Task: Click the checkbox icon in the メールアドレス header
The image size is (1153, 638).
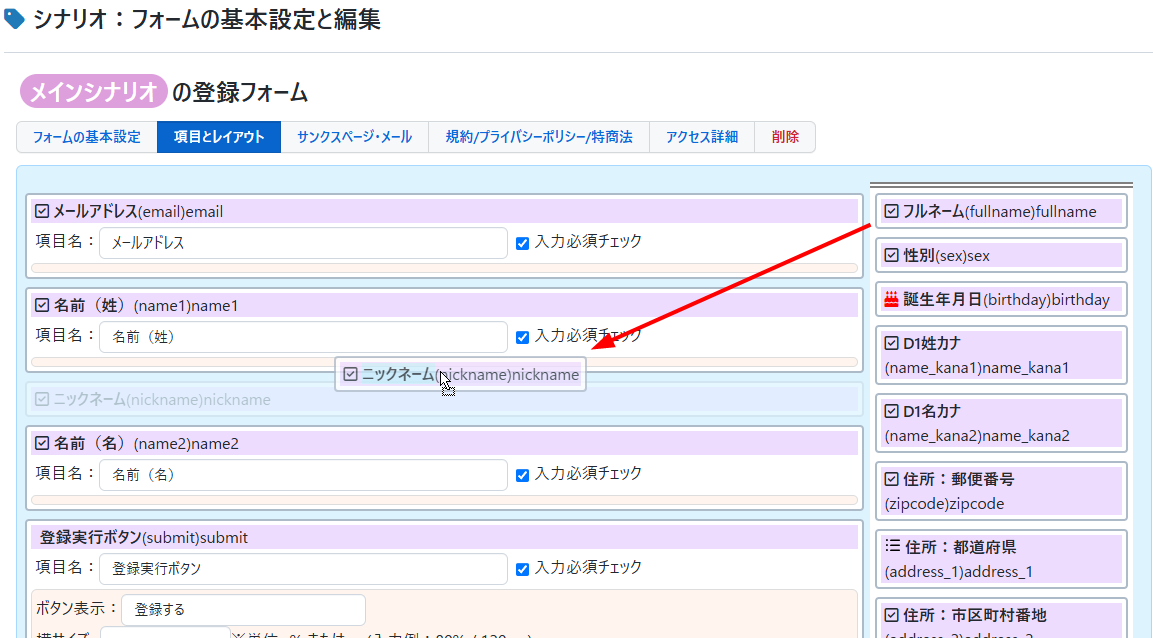Action: click(x=42, y=211)
